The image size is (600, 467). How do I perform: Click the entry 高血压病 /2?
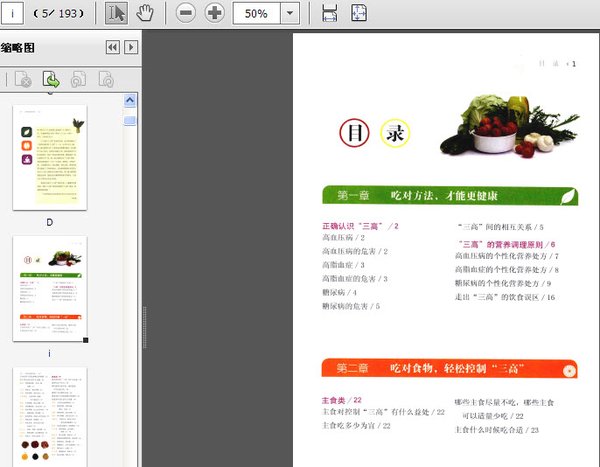pos(343,238)
